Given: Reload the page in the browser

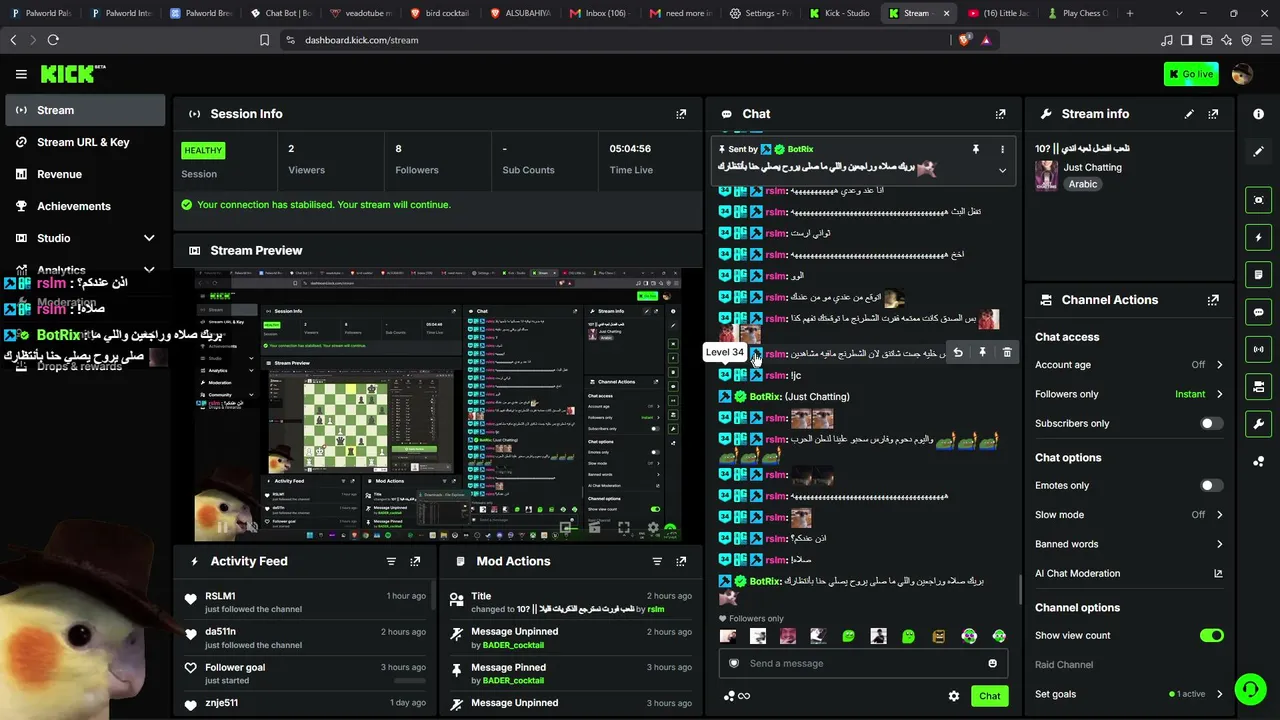Looking at the screenshot, I should (x=53, y=40).
